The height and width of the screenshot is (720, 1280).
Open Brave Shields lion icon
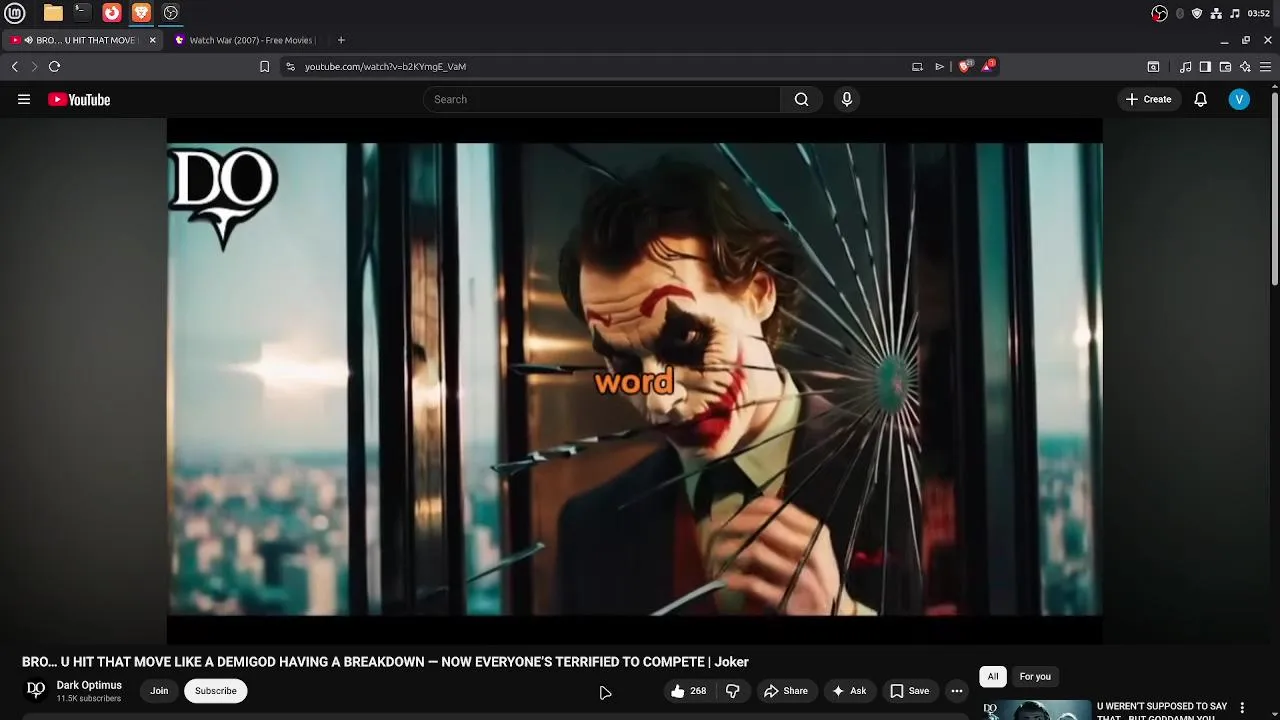965,66
